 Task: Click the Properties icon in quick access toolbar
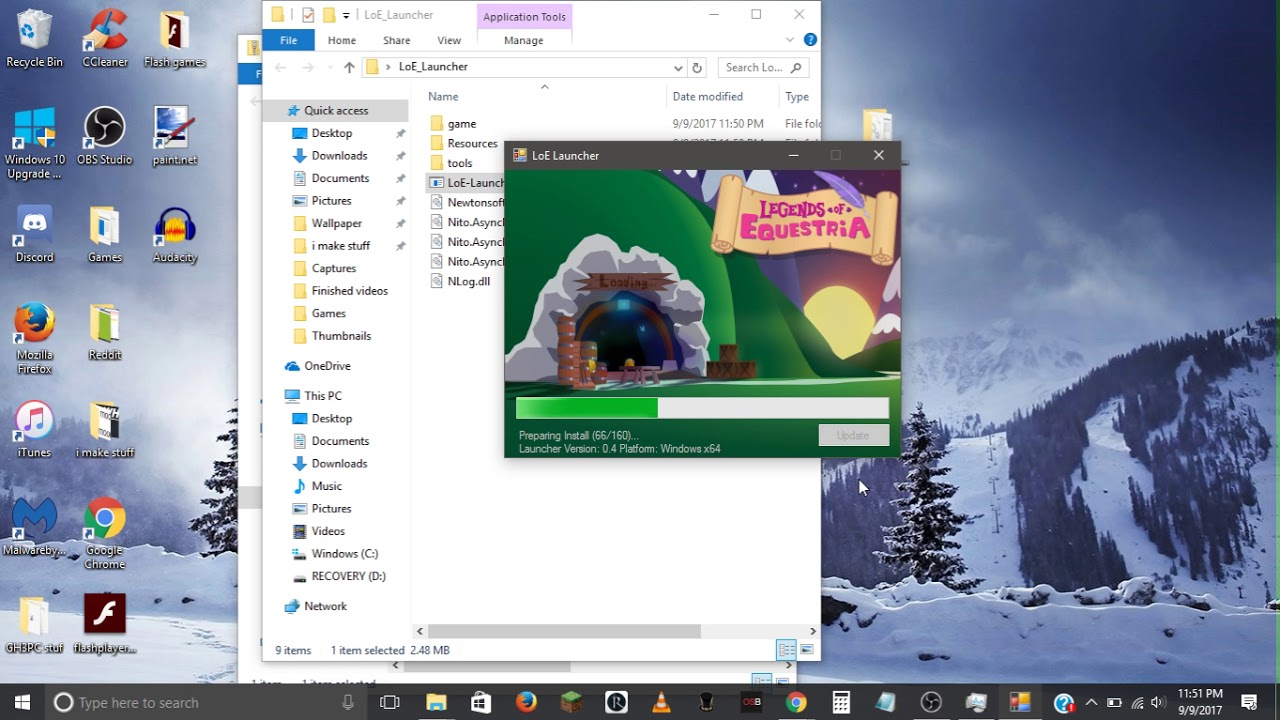point(308,15)
